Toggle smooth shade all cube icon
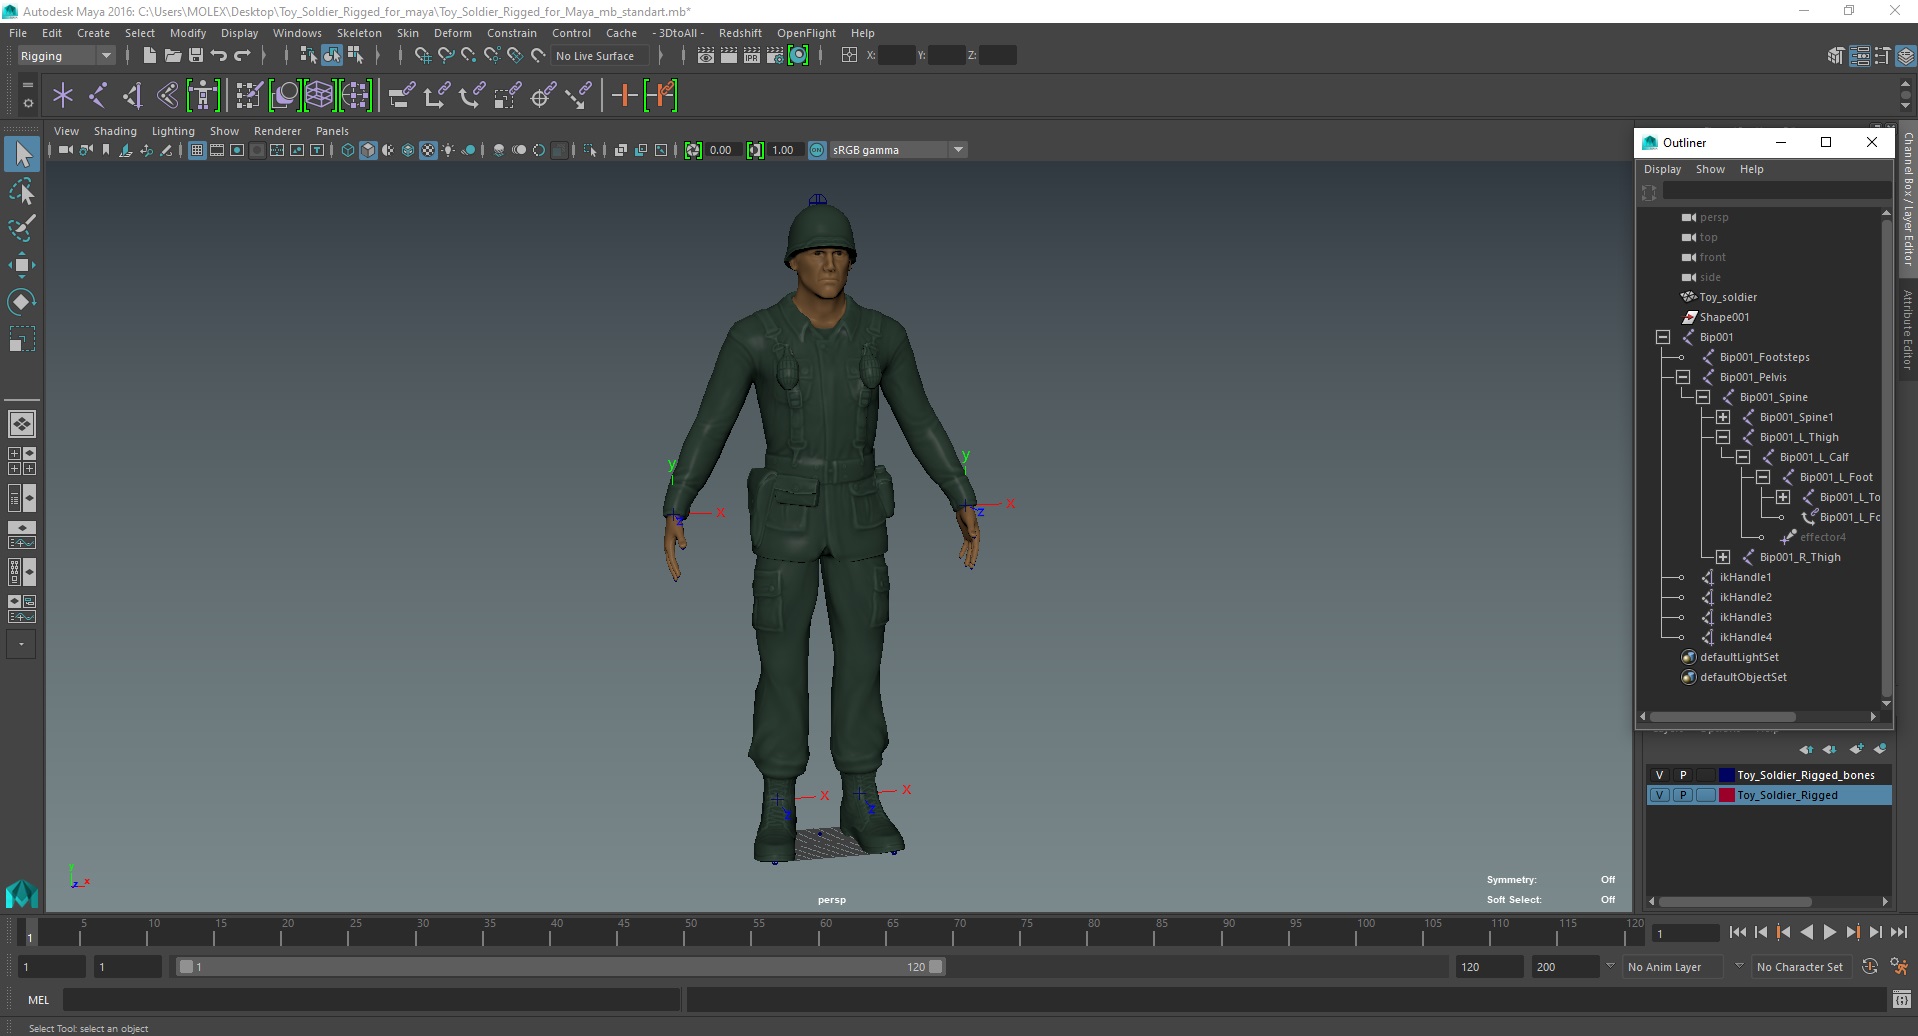 368,150
